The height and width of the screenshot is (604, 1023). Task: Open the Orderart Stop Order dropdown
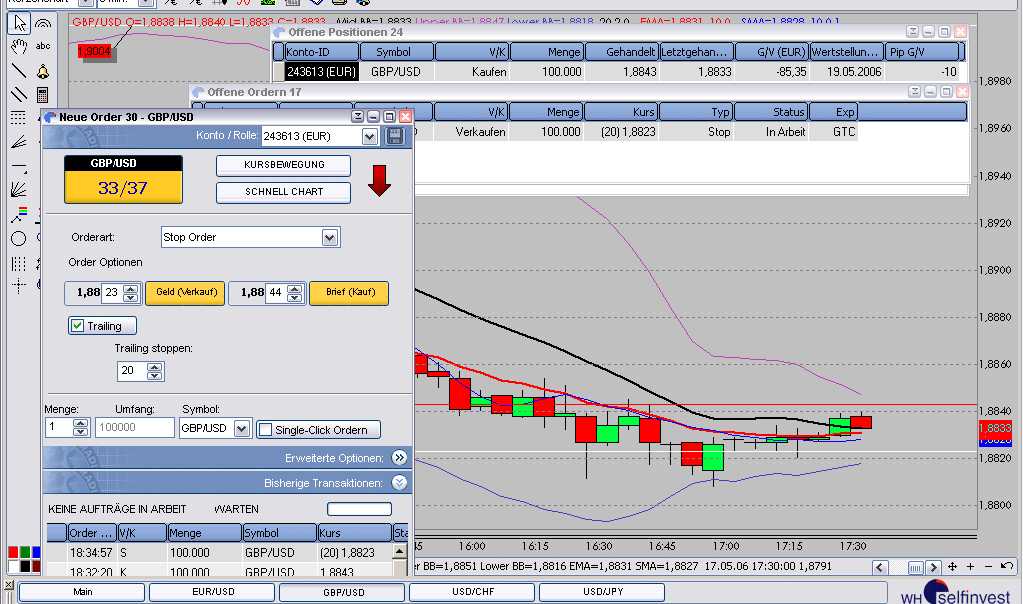point(330,237)
